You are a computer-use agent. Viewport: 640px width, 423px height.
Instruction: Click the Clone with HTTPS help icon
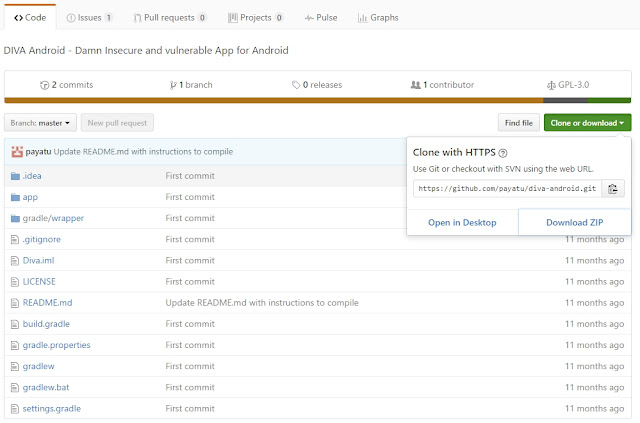tap(503, 153)
